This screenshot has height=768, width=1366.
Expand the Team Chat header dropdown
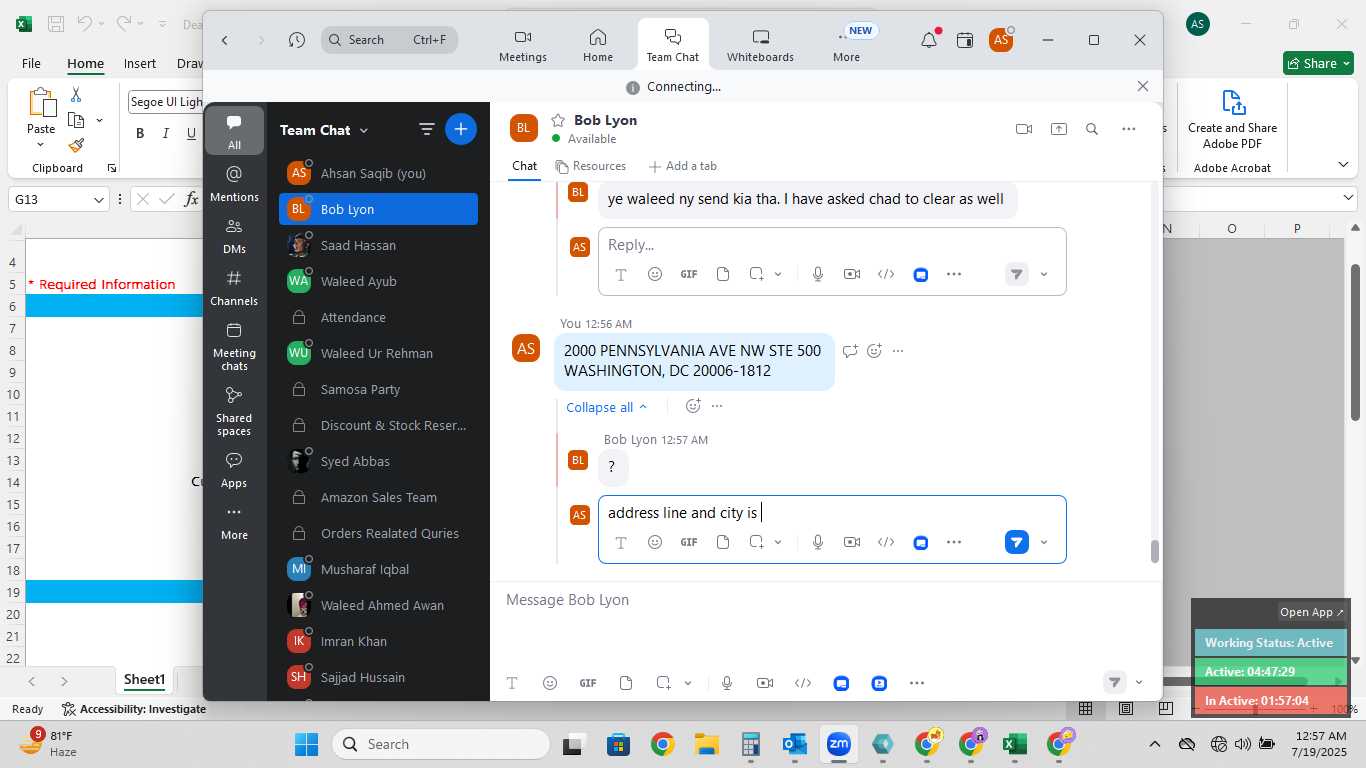(x=363, y=130)
